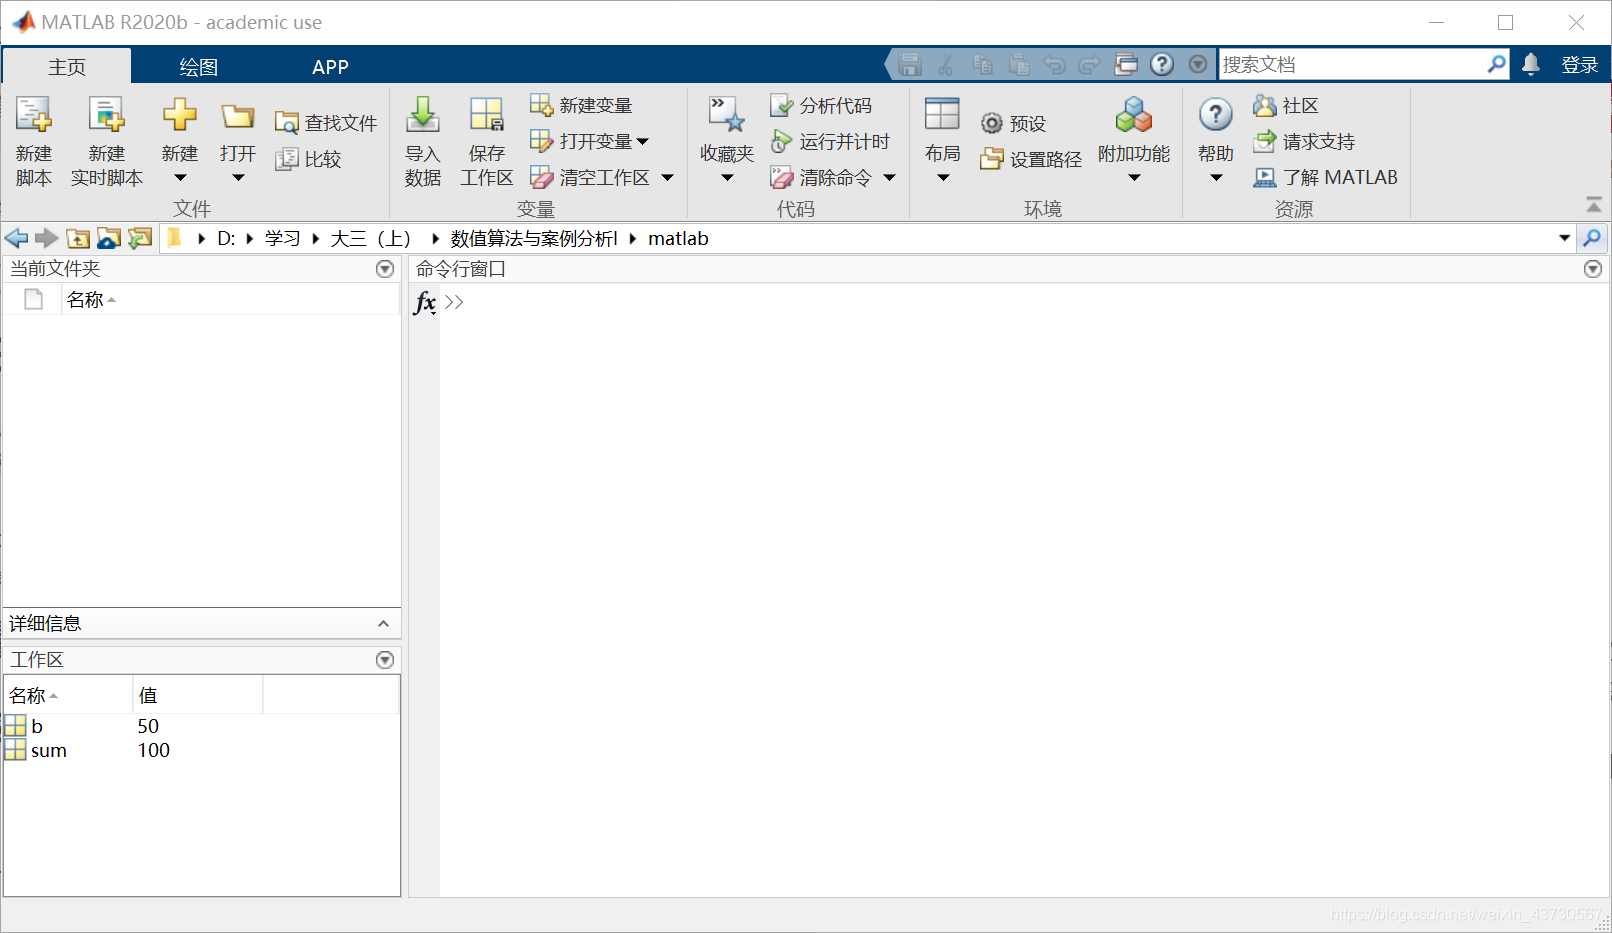Click Clear Commands (清除命令) button

coord(821,177)
